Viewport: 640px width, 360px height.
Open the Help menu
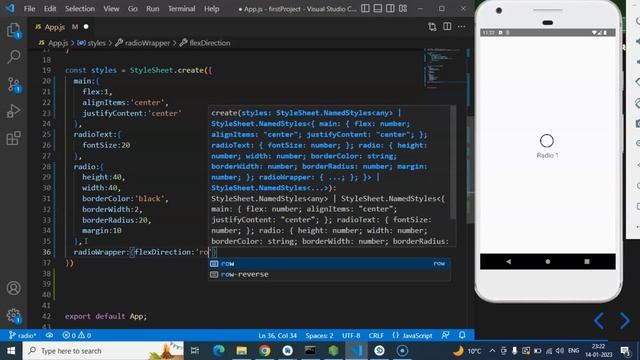[x=211, y=9]
